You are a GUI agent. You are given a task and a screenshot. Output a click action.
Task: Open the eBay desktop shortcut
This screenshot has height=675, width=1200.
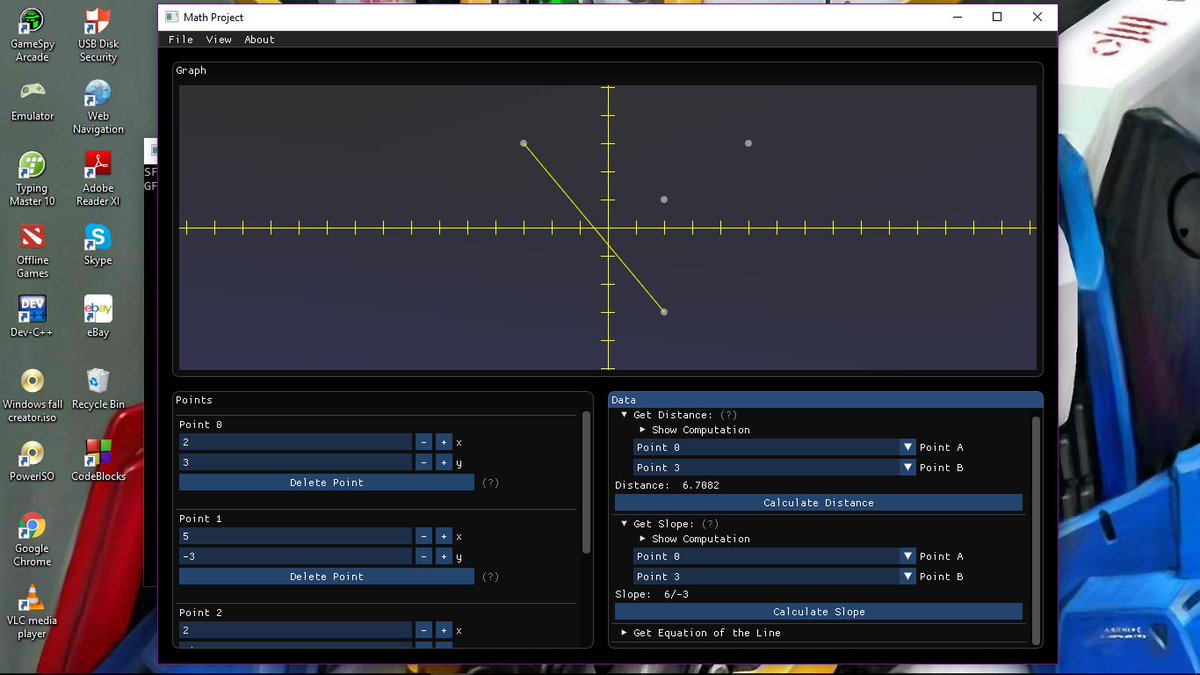[x=98, y=316]
